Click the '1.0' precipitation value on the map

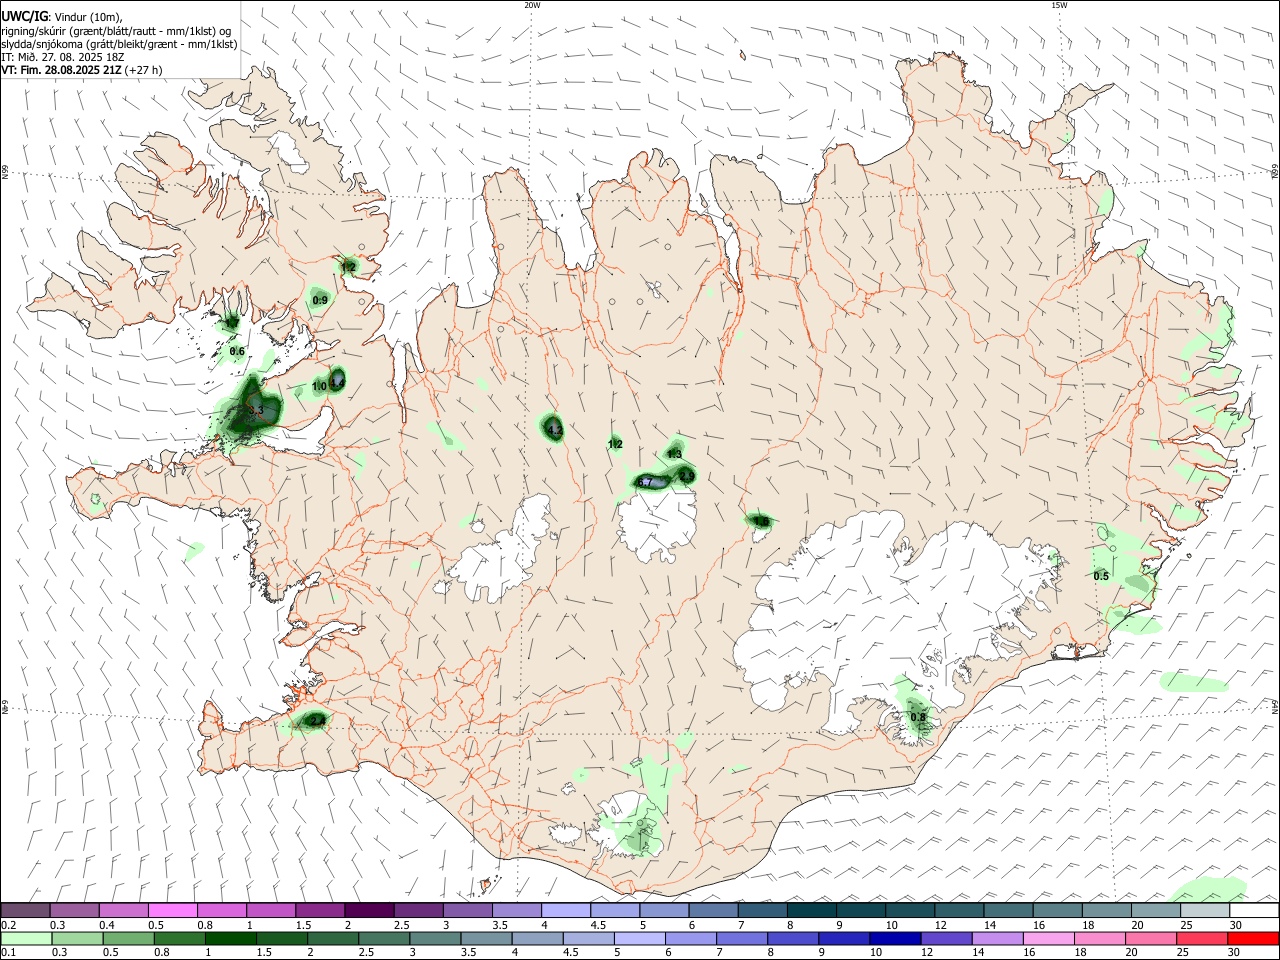[319, 386]
